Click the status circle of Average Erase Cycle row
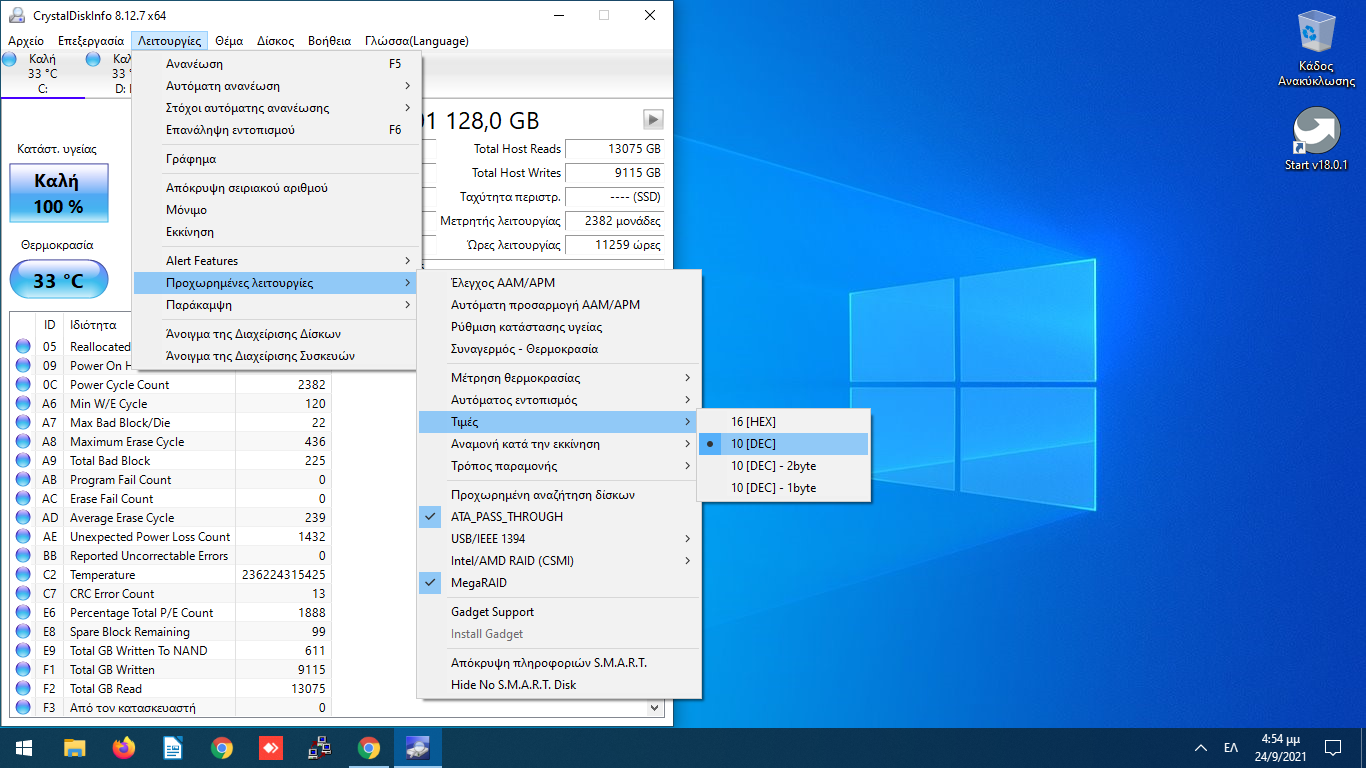 point(23,518)
